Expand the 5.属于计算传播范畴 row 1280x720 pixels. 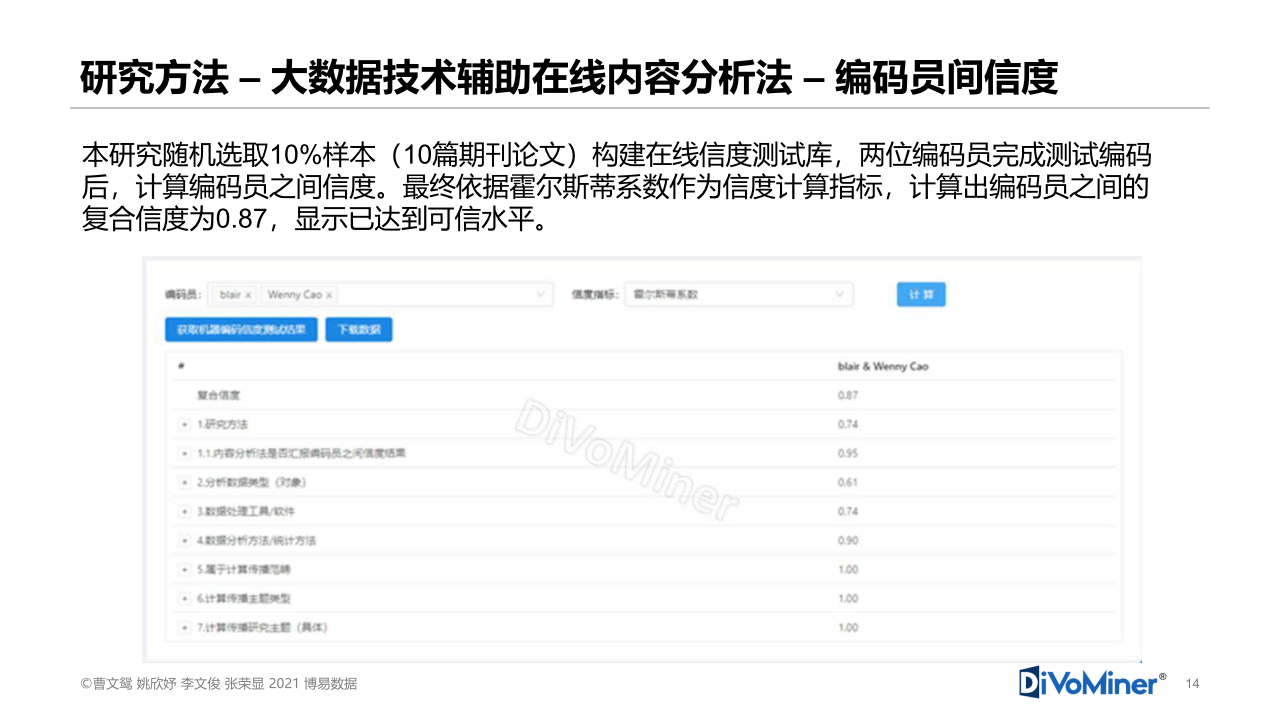(185, 570)
